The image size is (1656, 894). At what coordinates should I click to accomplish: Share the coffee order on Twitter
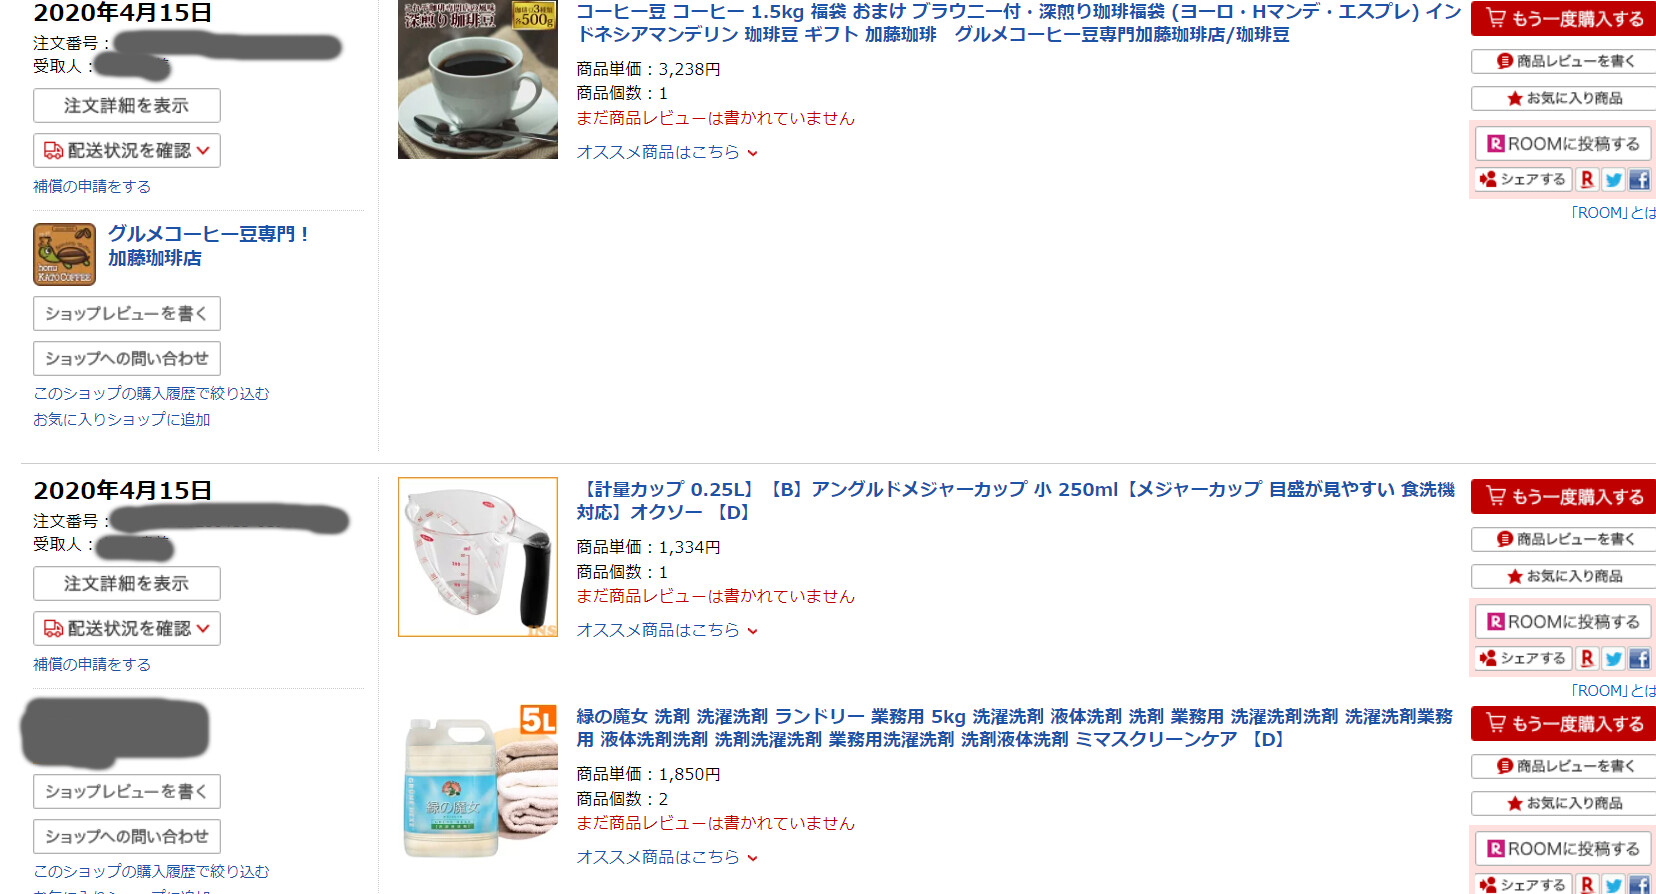(1613, 180)
